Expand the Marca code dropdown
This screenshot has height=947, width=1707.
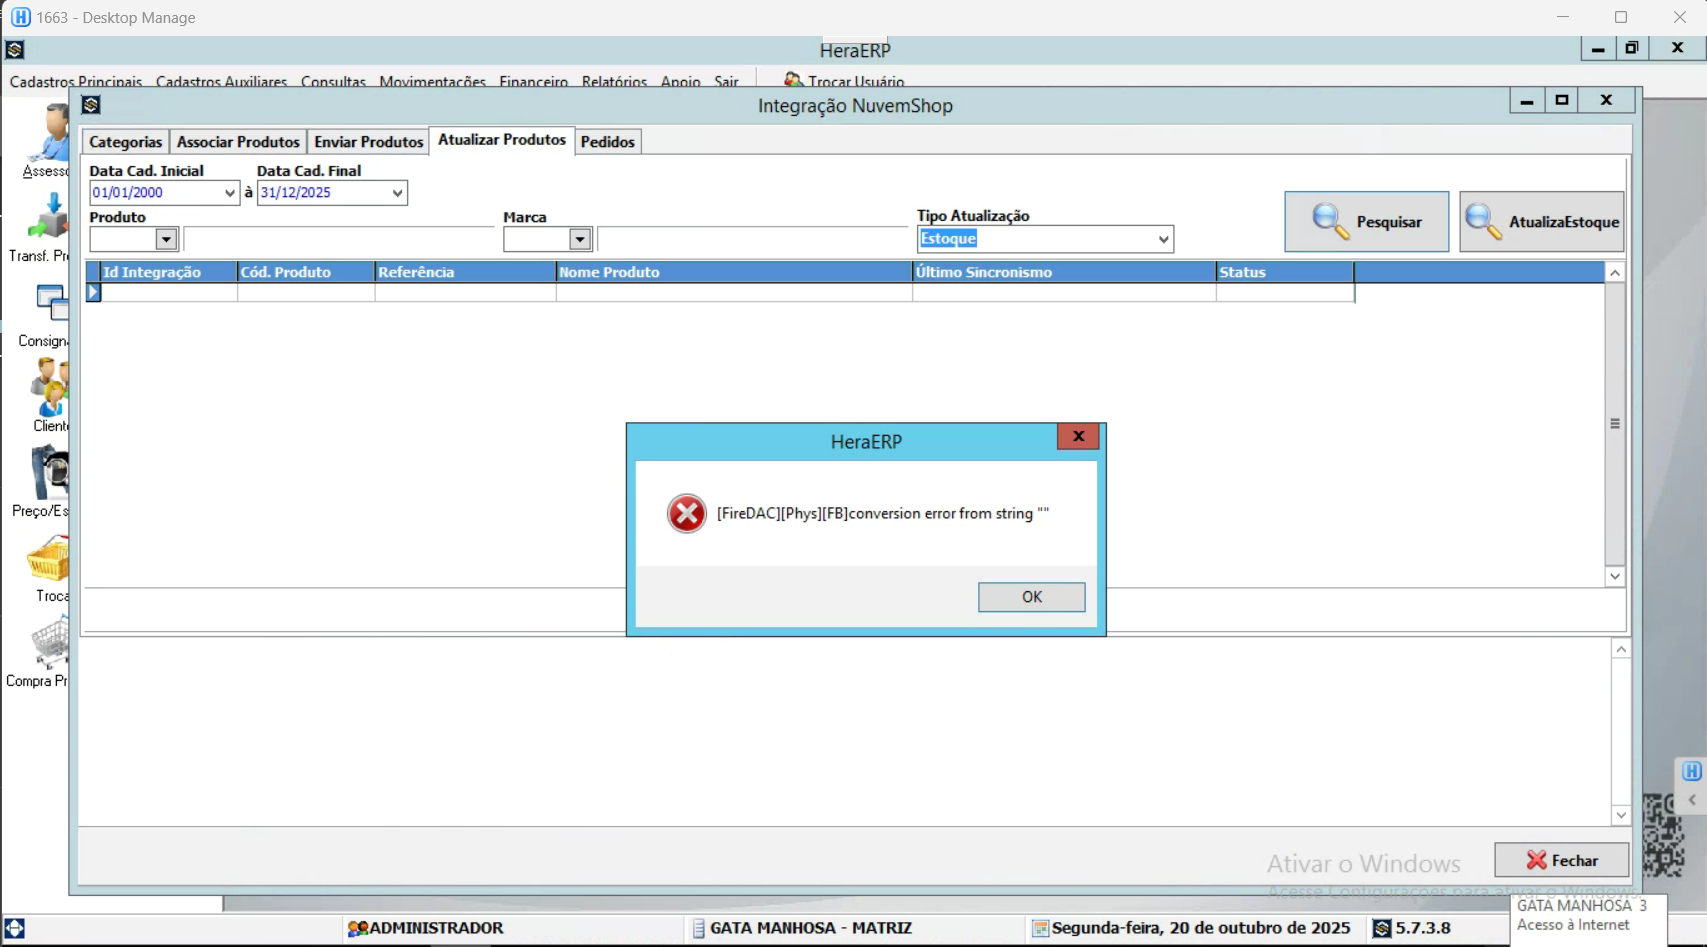(x=580, y=239)
